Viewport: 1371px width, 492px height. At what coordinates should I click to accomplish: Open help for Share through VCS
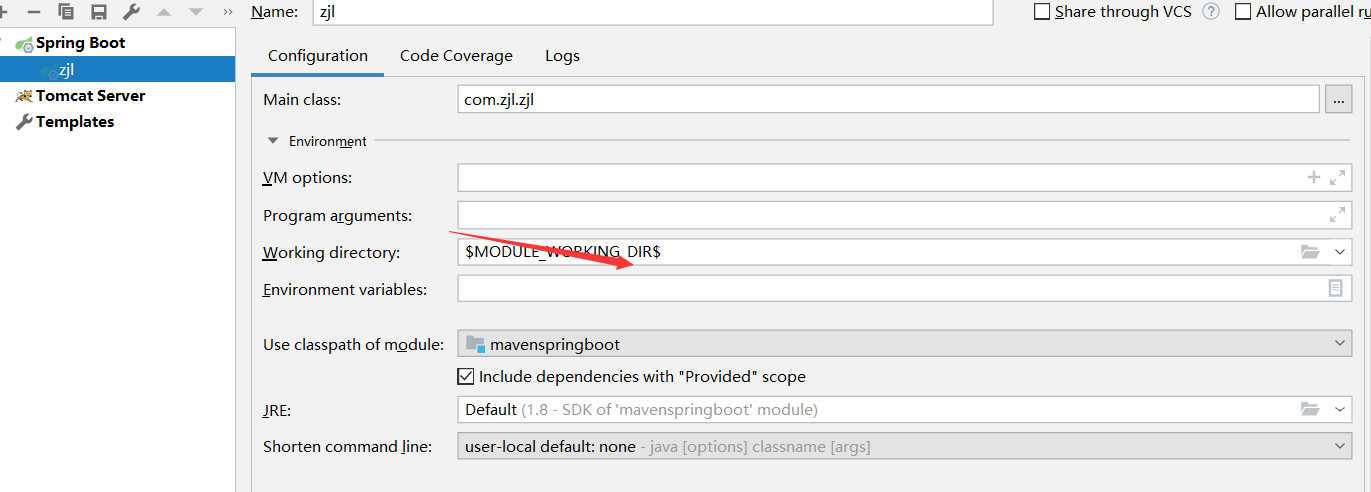click(x=1211, y=12)
